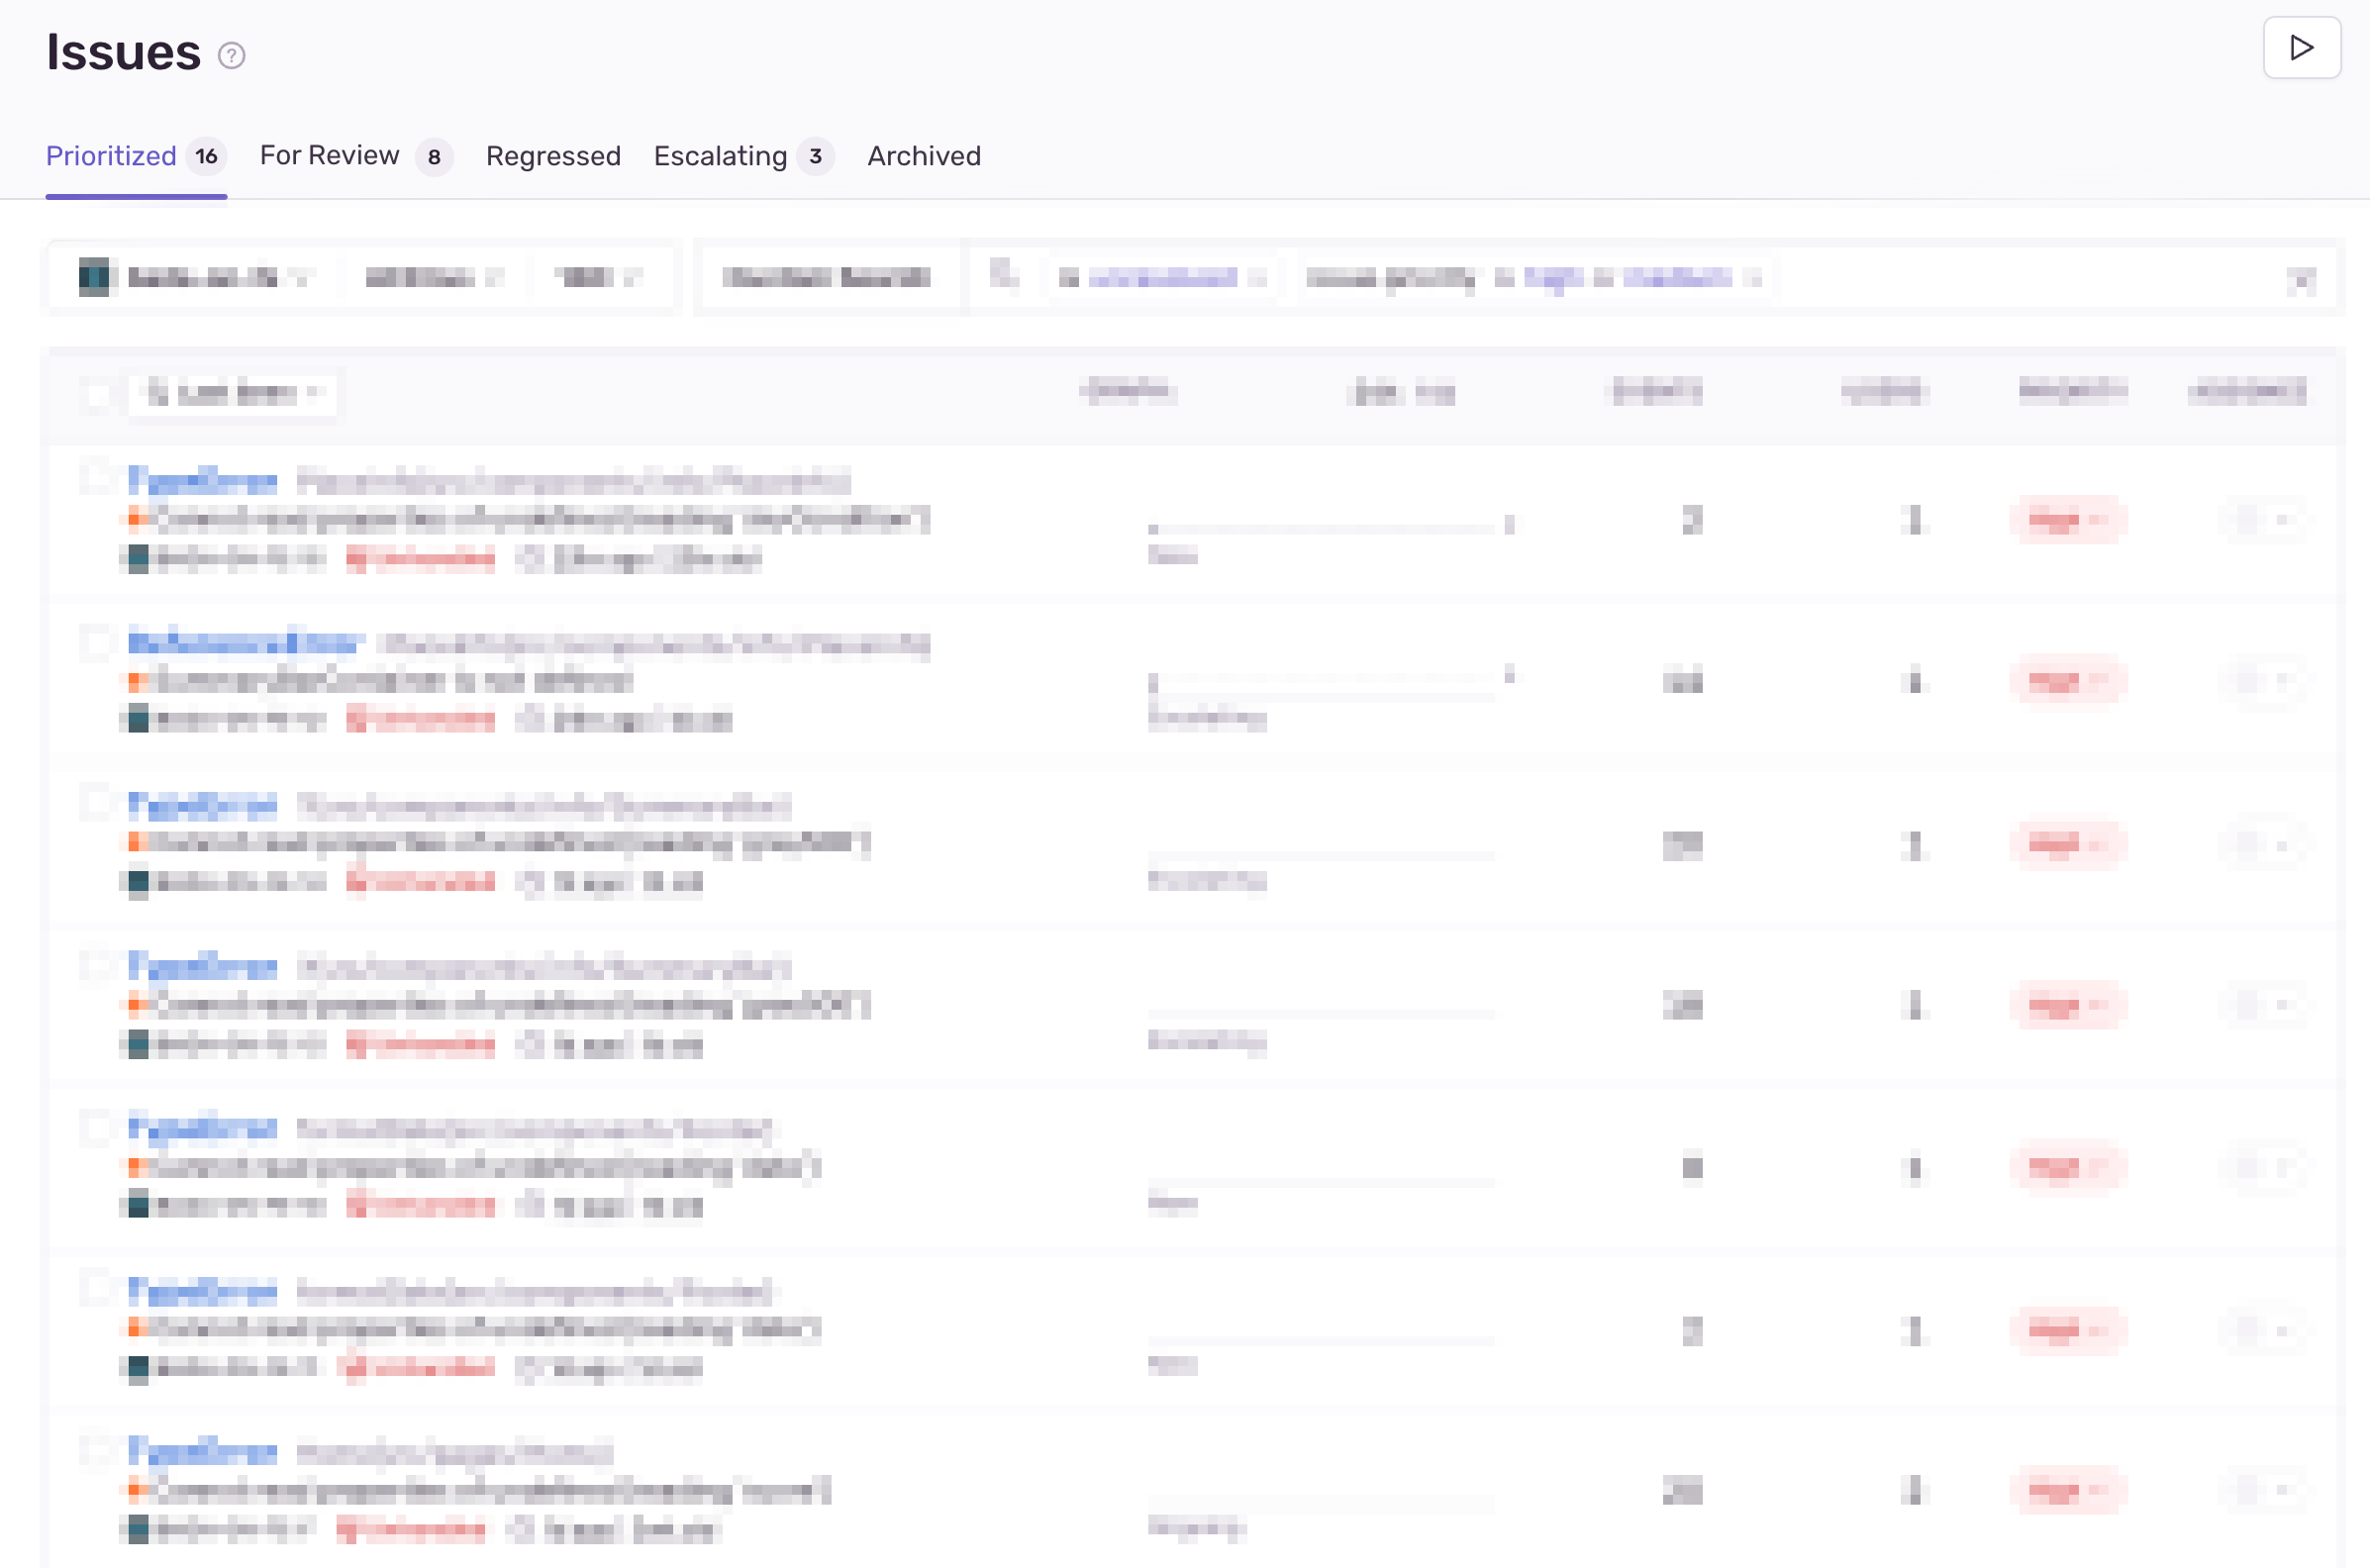Click the project avatar icon in project filter
The image size is (2370, 1568).
tap(94, 277)
